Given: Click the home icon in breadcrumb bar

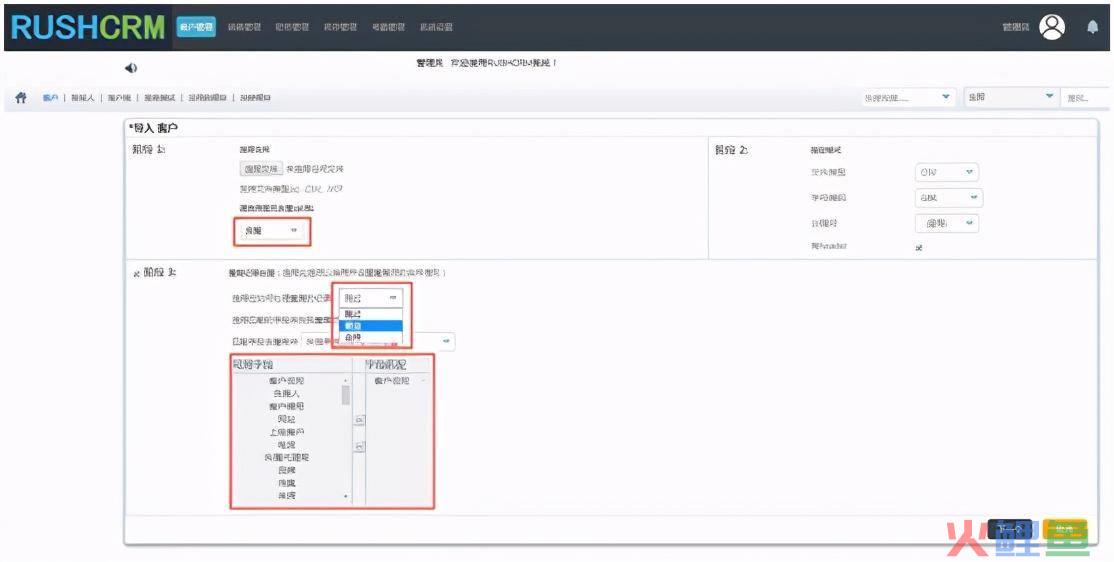Looking at the screenshot, I should (21, 97).
